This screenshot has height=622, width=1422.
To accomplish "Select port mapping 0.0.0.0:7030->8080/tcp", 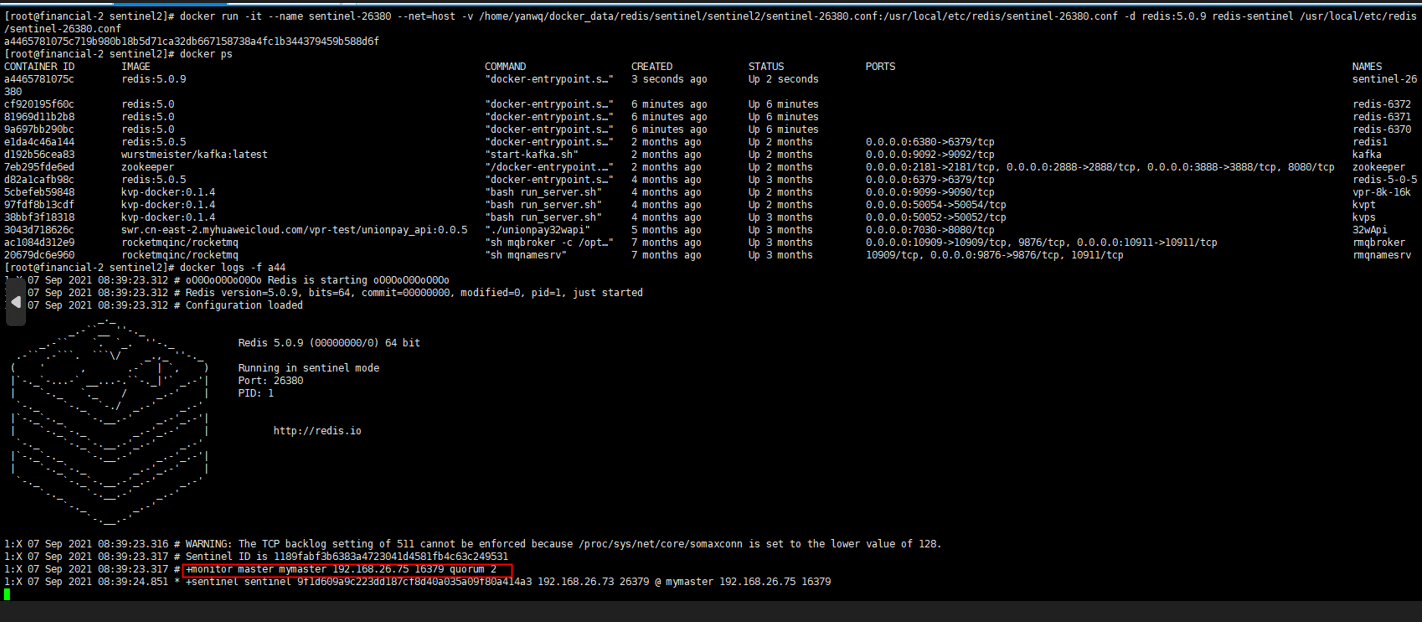I will [x=930, y=230].
